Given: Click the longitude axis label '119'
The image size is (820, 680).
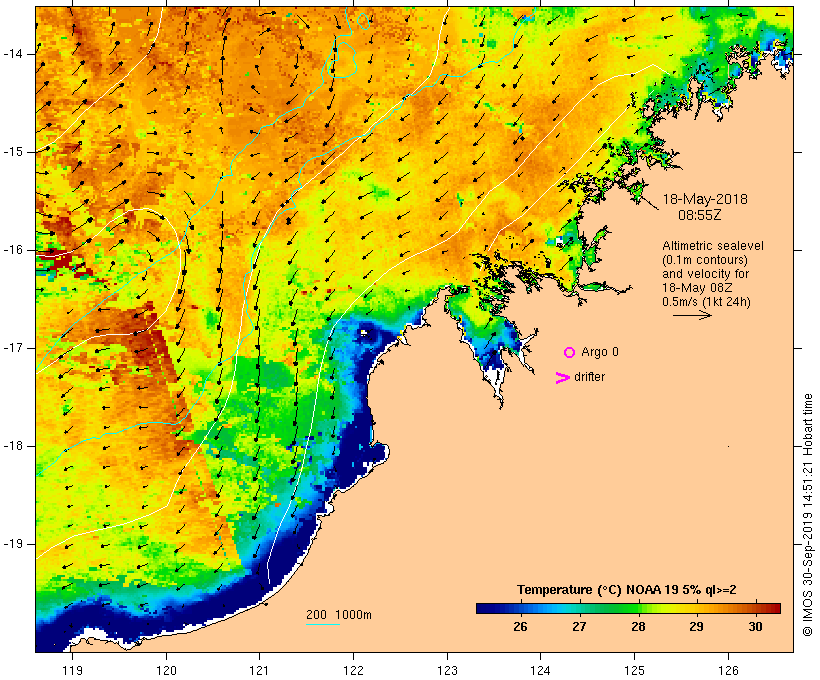Looking at the screenshot, I should pos(72,671).
